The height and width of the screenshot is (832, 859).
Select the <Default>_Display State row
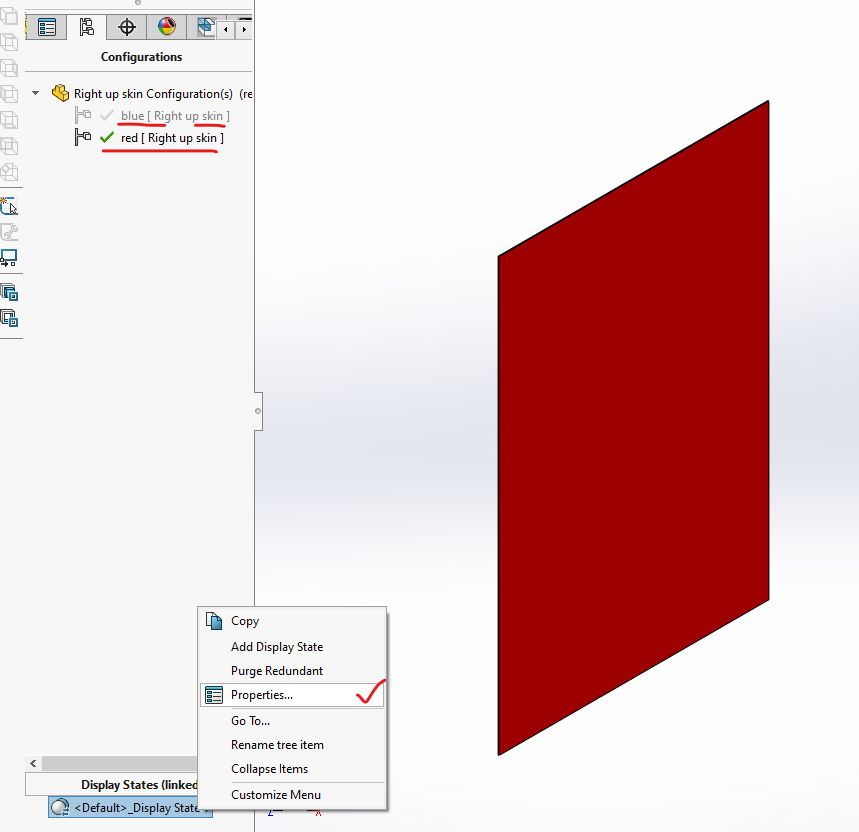click(130, 808)
